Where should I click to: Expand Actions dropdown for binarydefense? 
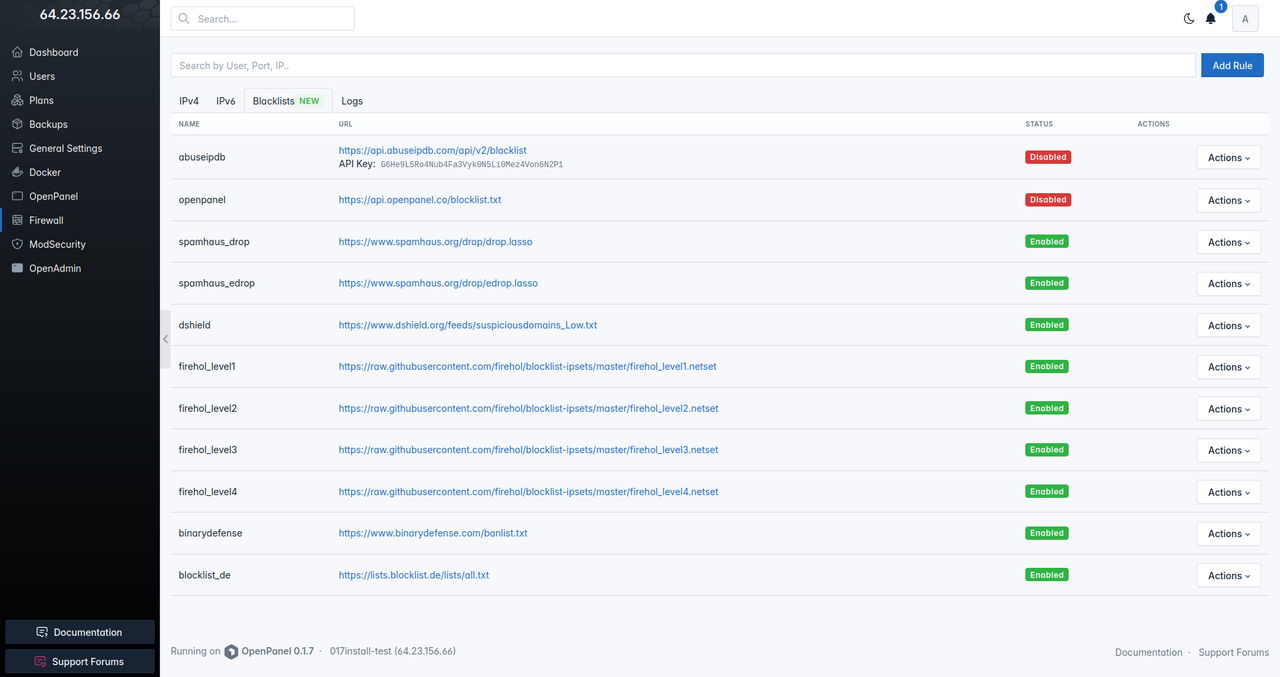(x=1229, y=534)
